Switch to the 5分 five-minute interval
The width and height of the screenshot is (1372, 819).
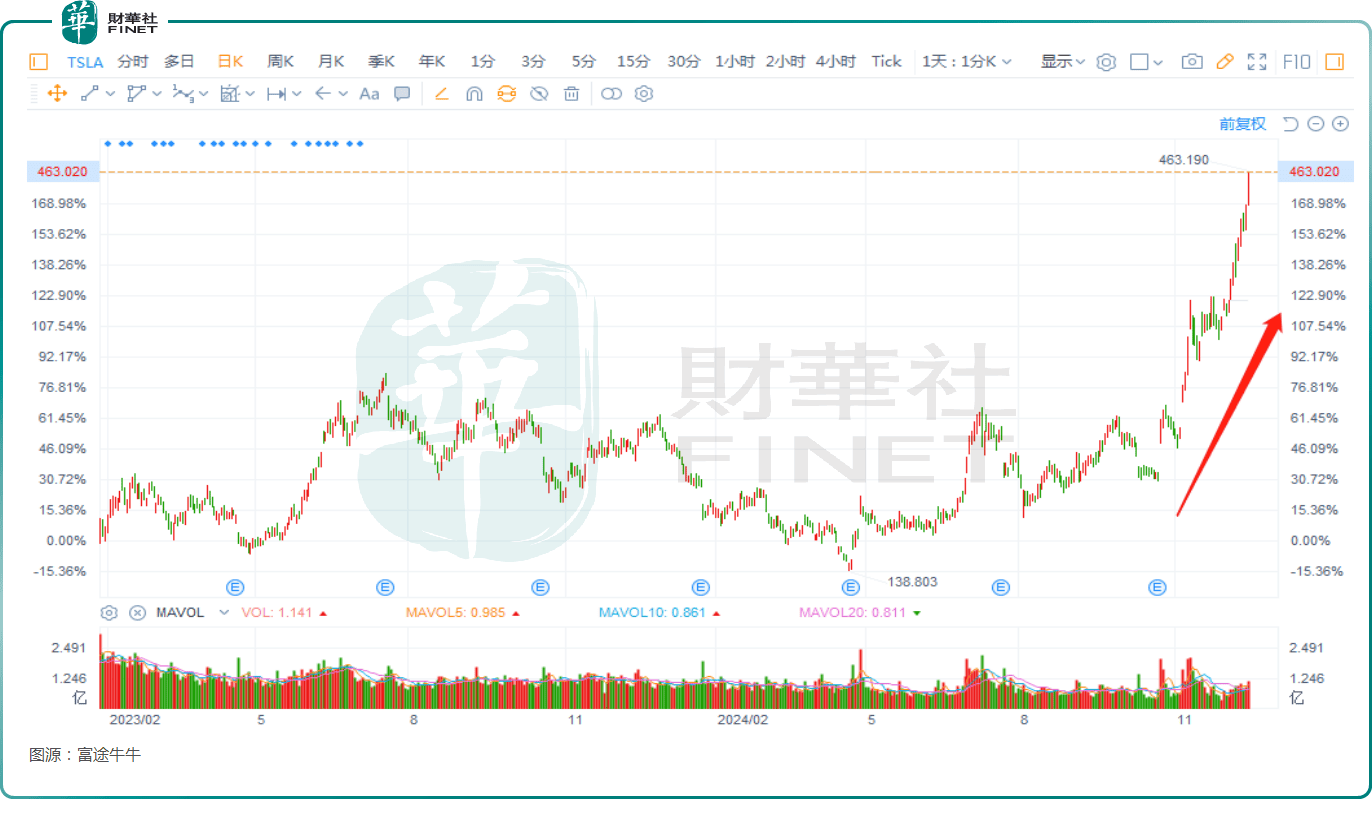coord(584,62)
